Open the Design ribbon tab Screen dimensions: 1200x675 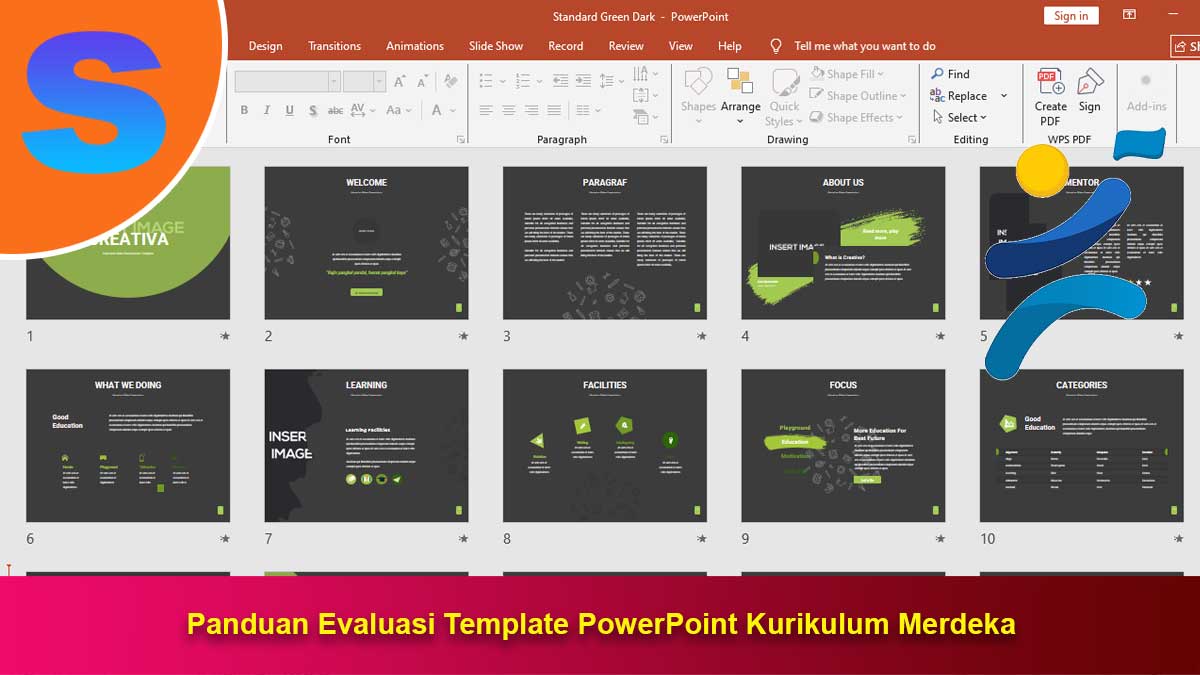point(265,46)
